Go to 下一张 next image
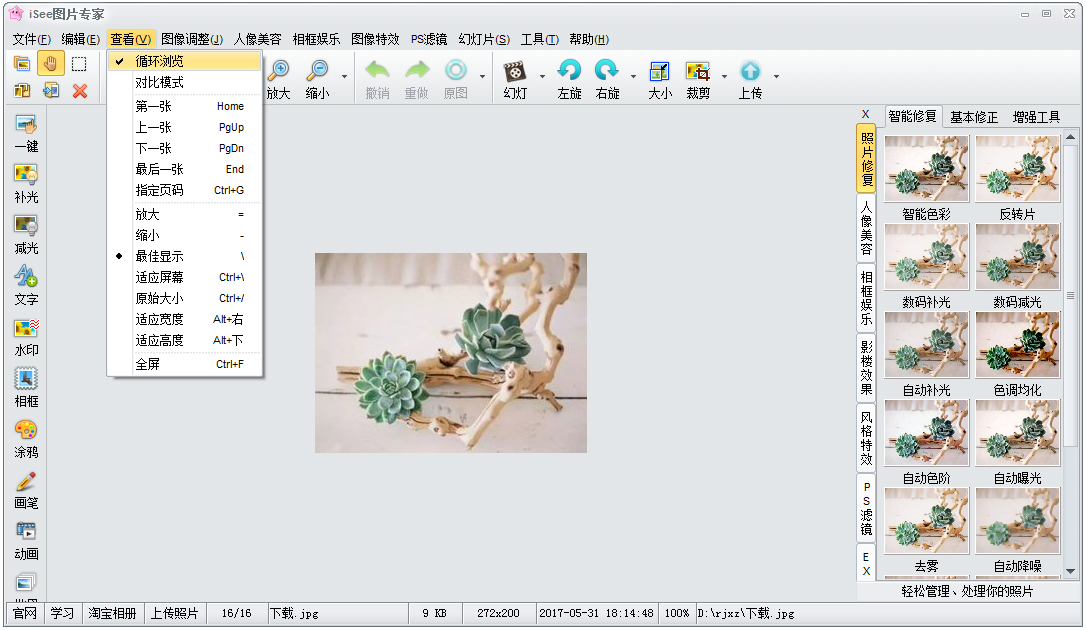 (x=185, y=148)
